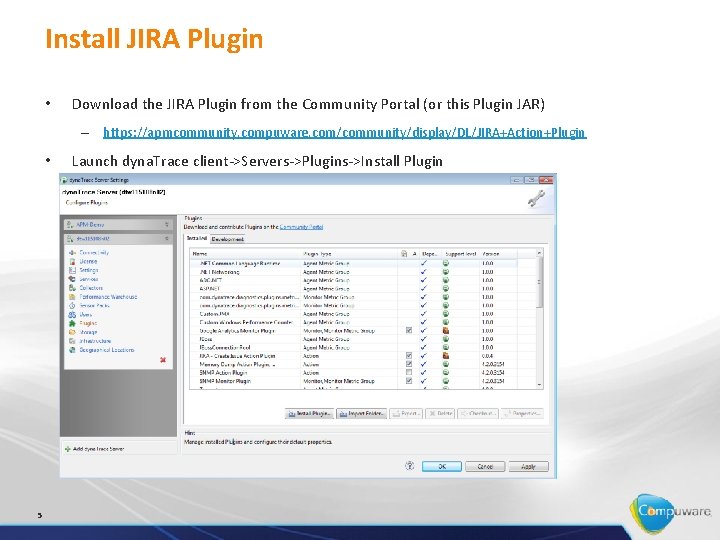Click the Apply button
Screen dimensions: 720x540
pyautogui.click(x=529, y=467)
